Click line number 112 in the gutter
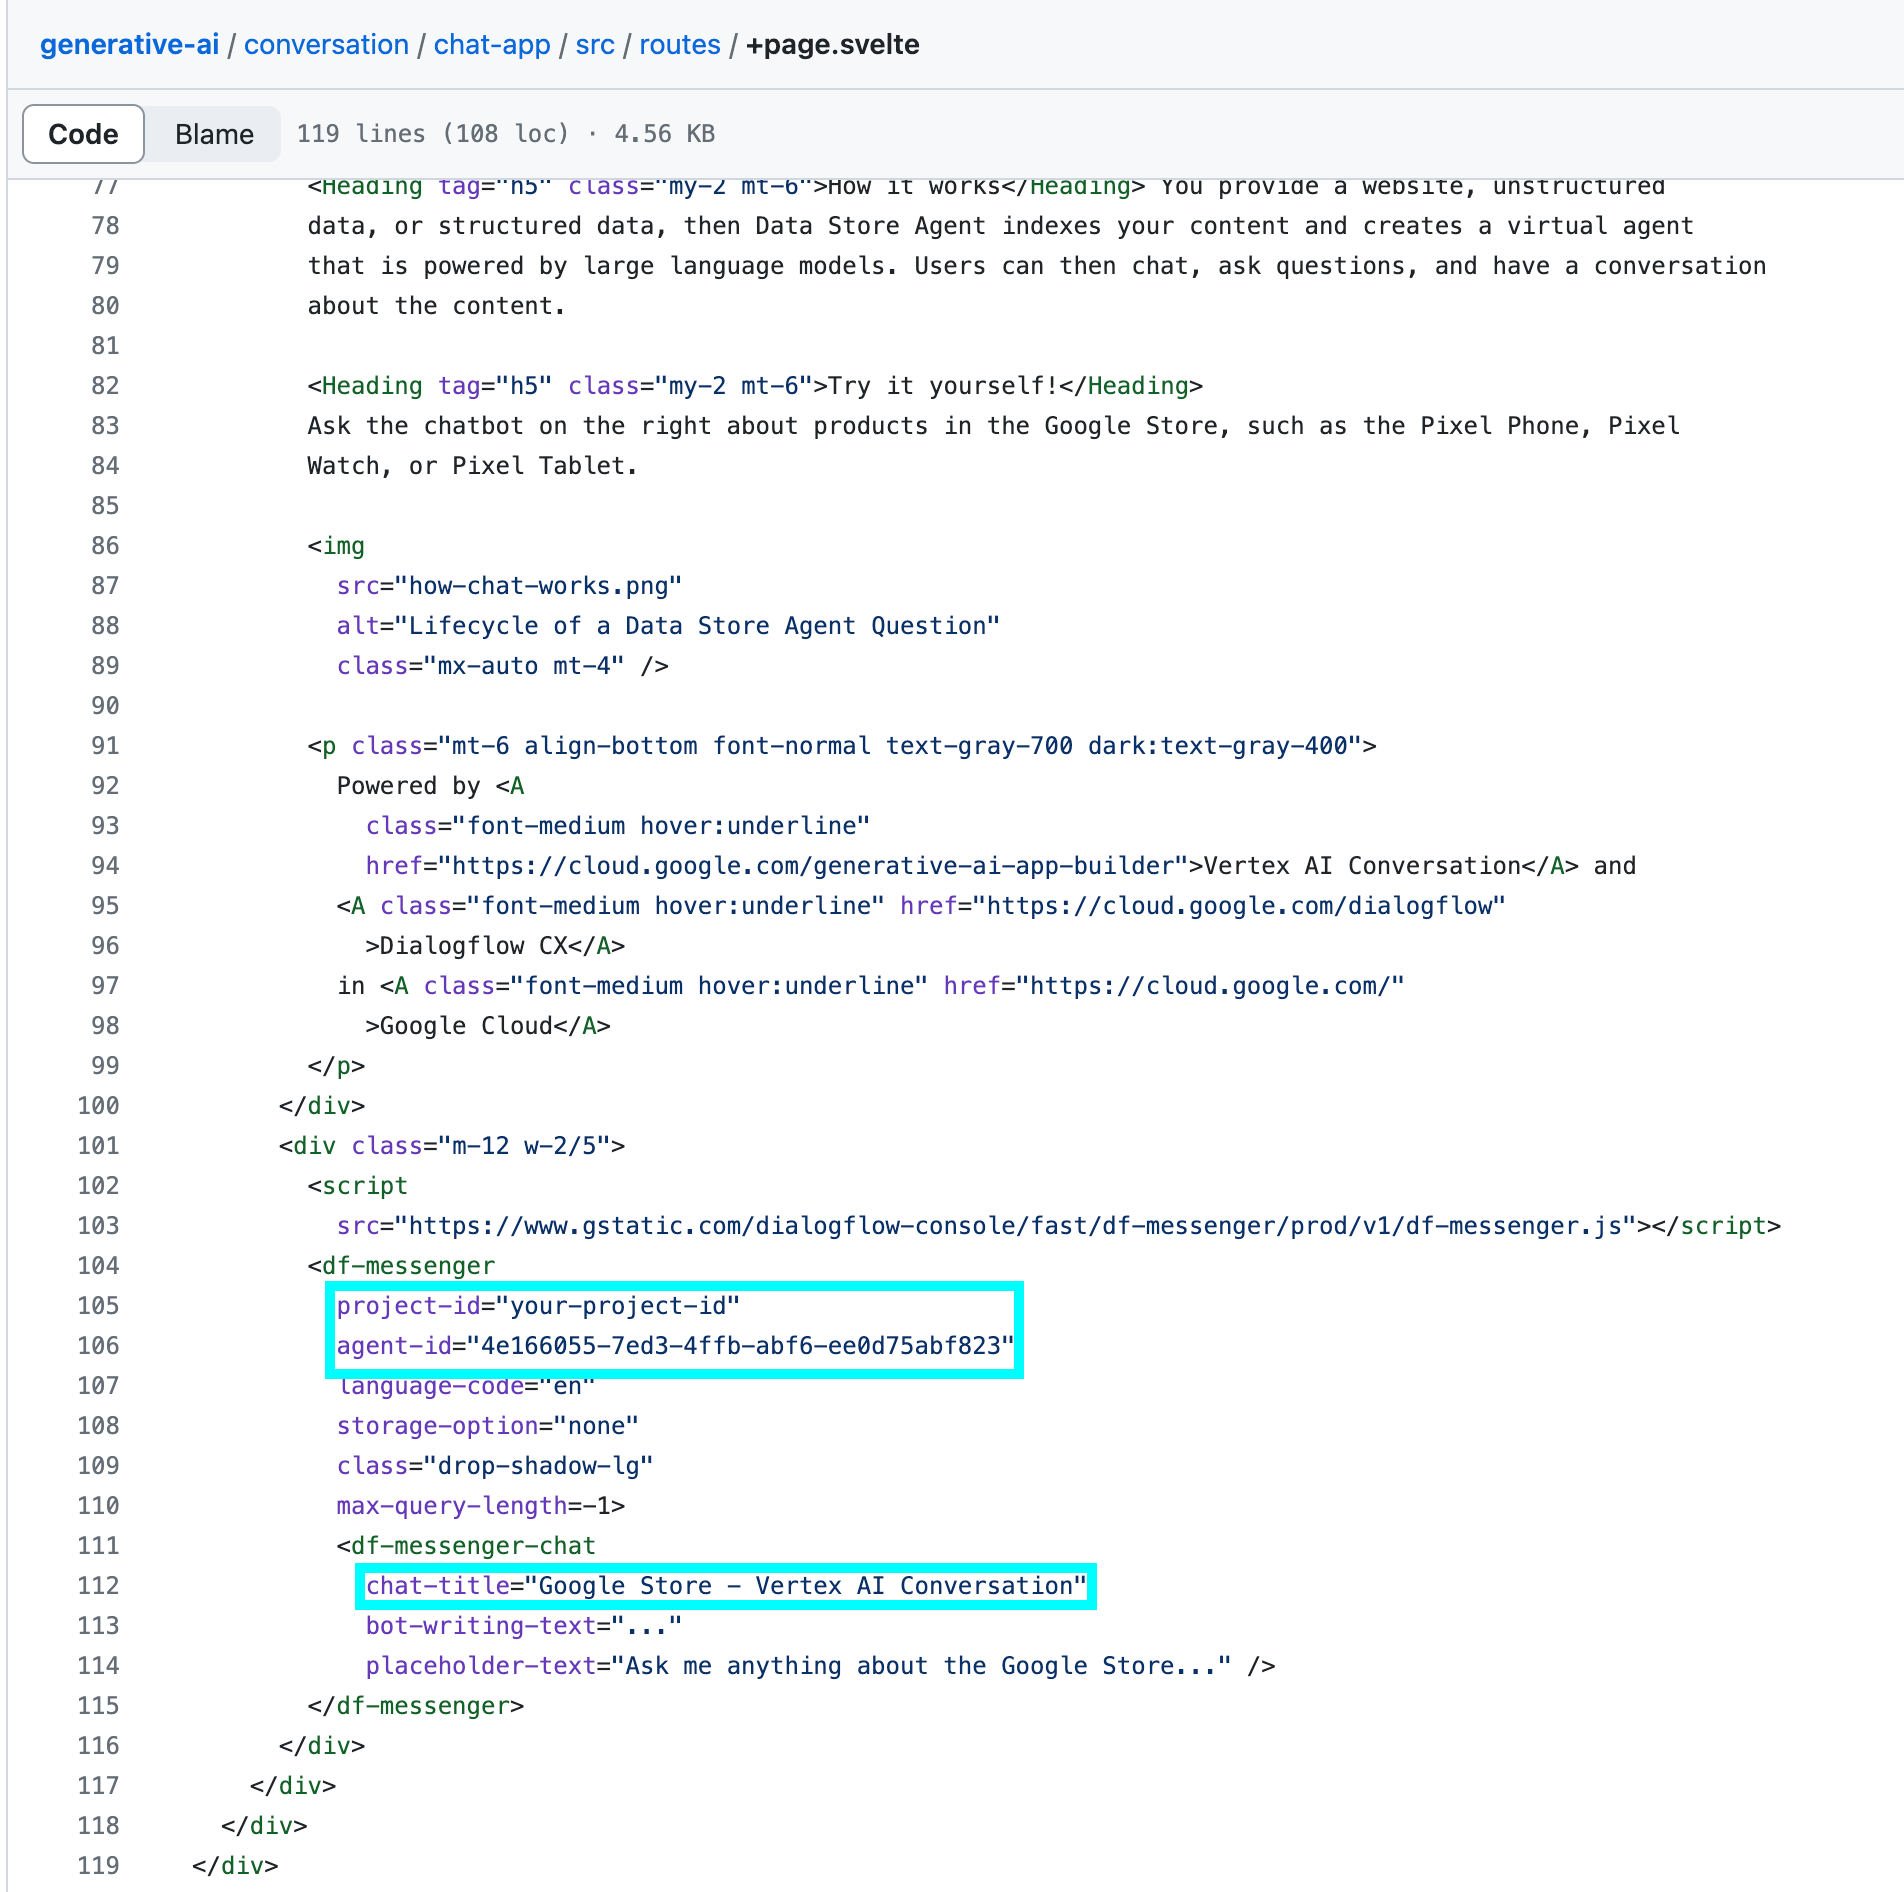 point(98,1586)
